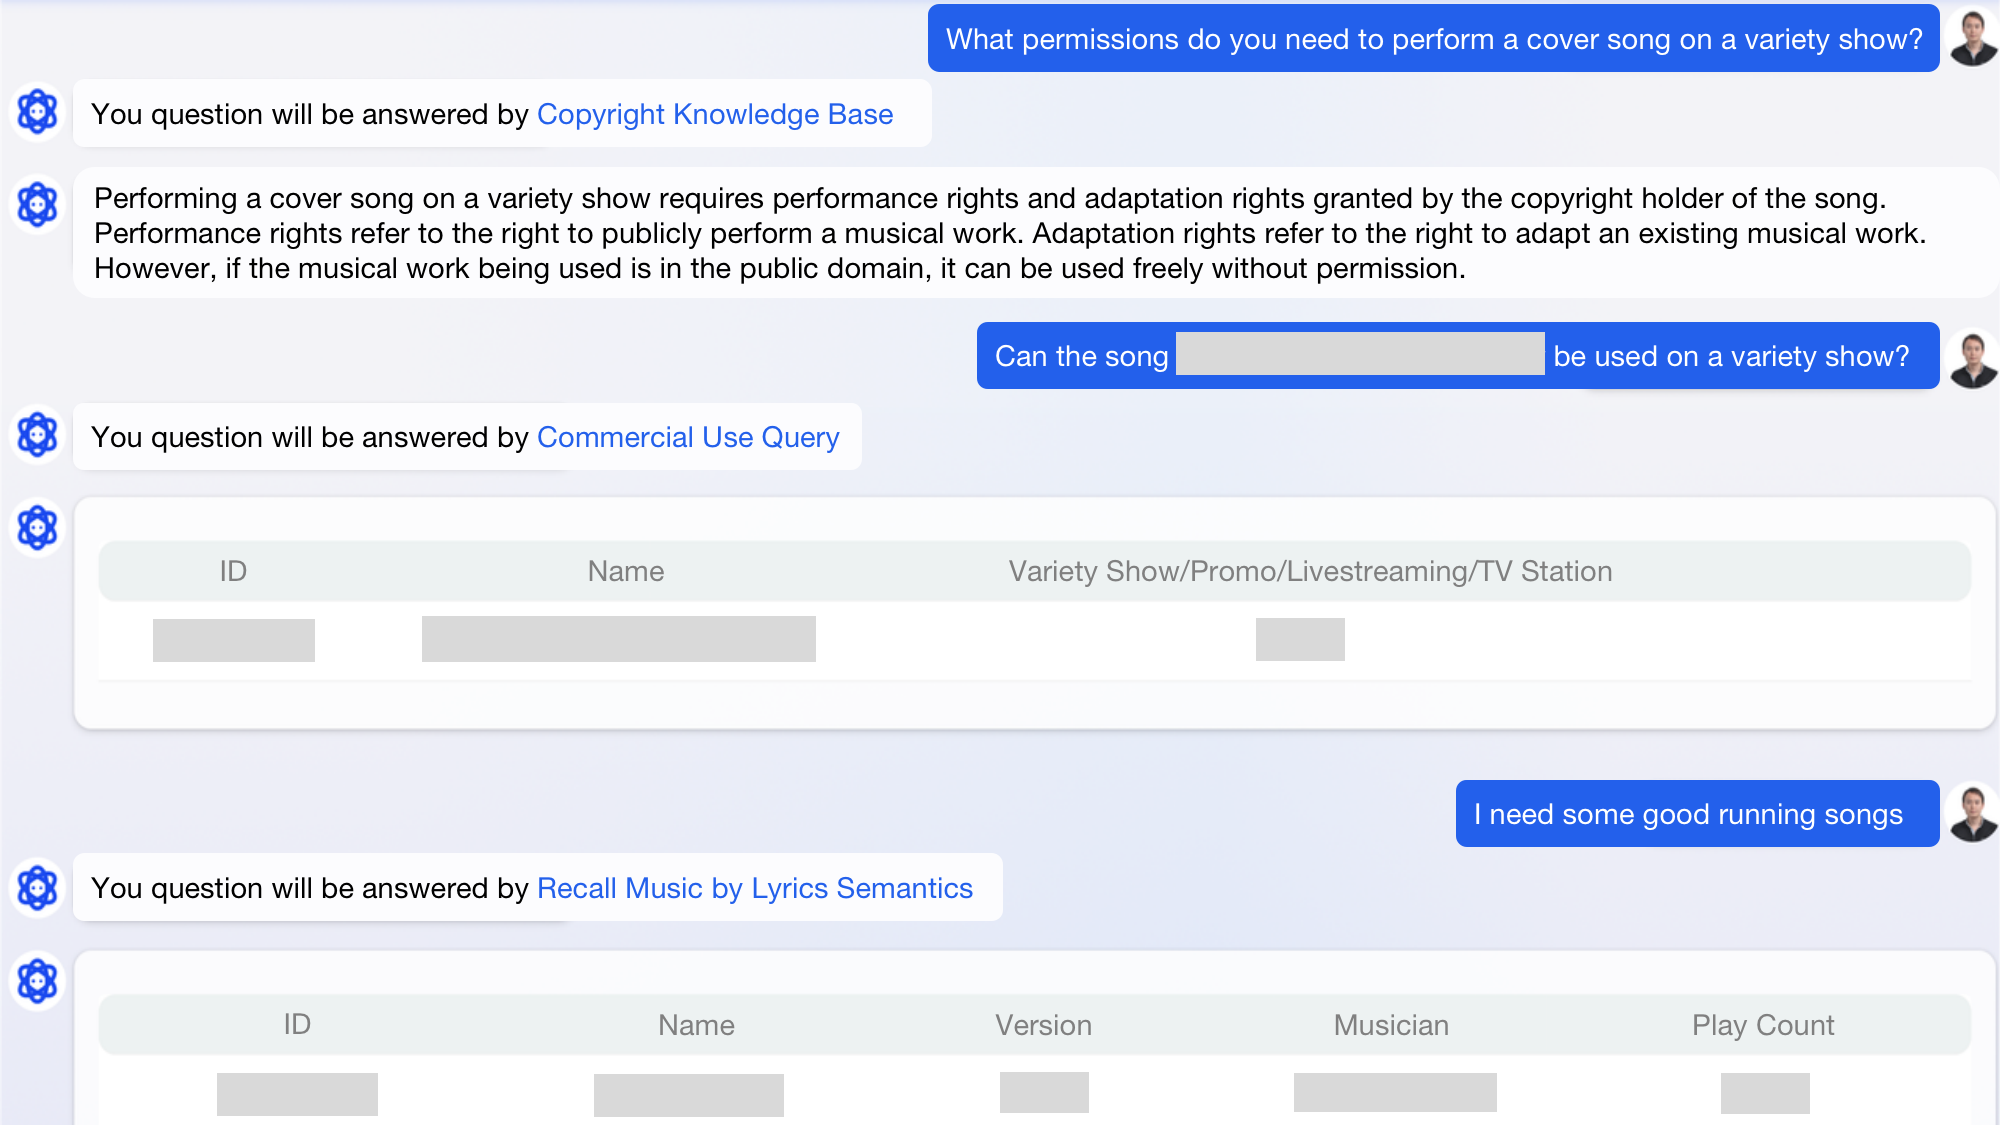Click the bot icon beside Copyright Knowledge Base message
The image size is (2001, 1126).
click(37, 113)
